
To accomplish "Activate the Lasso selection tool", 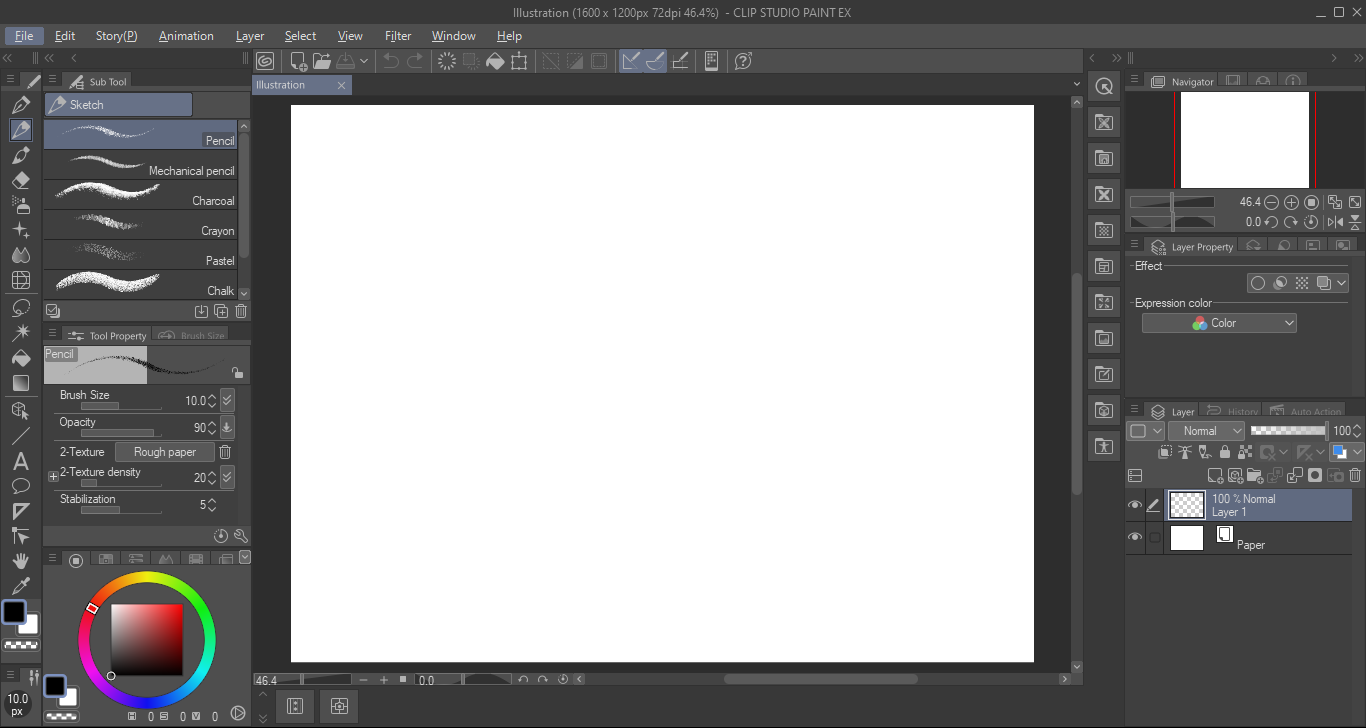I will 21,307.
